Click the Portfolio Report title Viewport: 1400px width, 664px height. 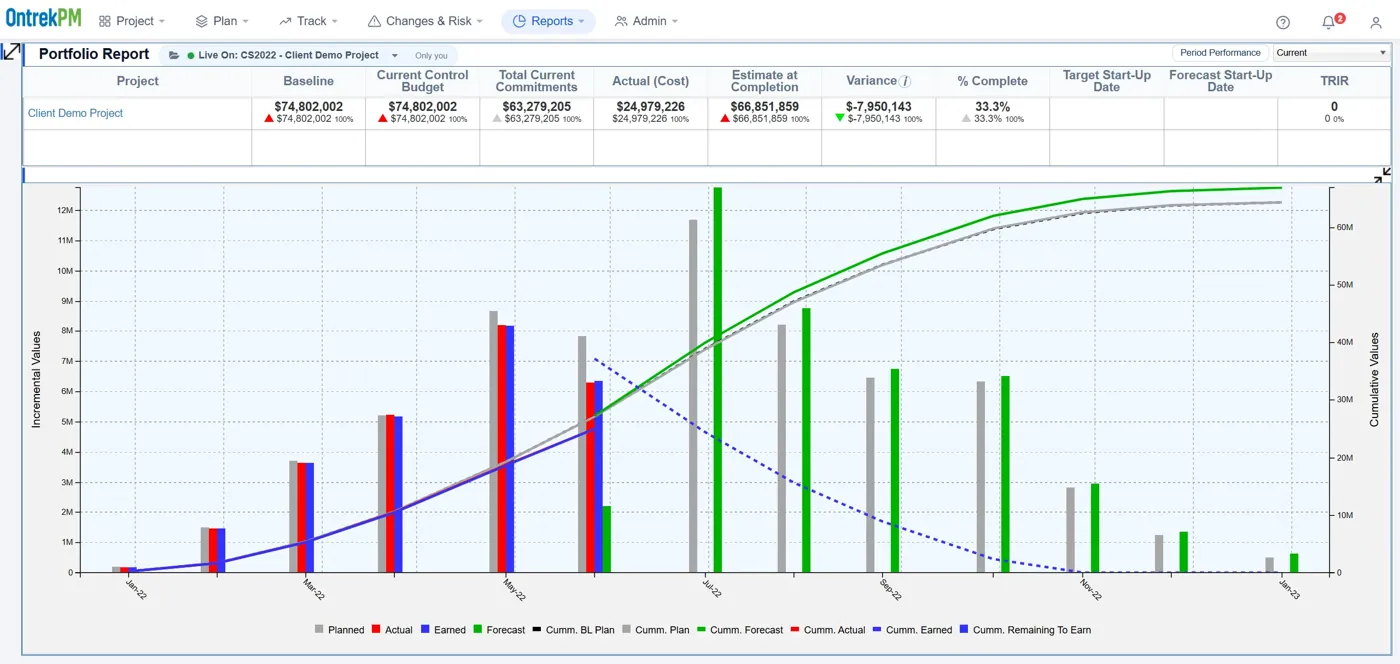point(94,54)
